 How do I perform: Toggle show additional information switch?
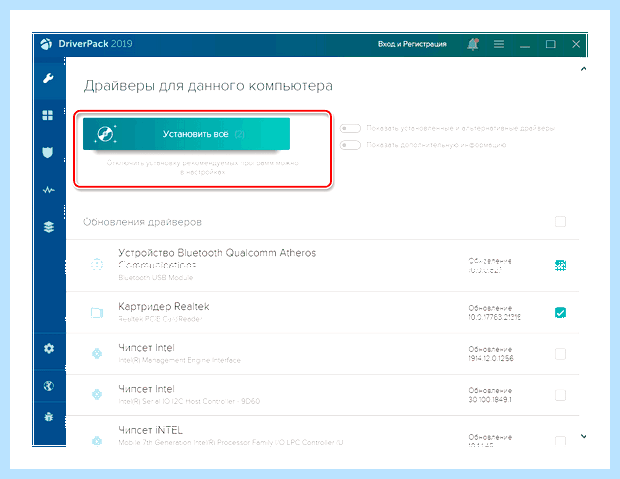[x=350, y=145]
